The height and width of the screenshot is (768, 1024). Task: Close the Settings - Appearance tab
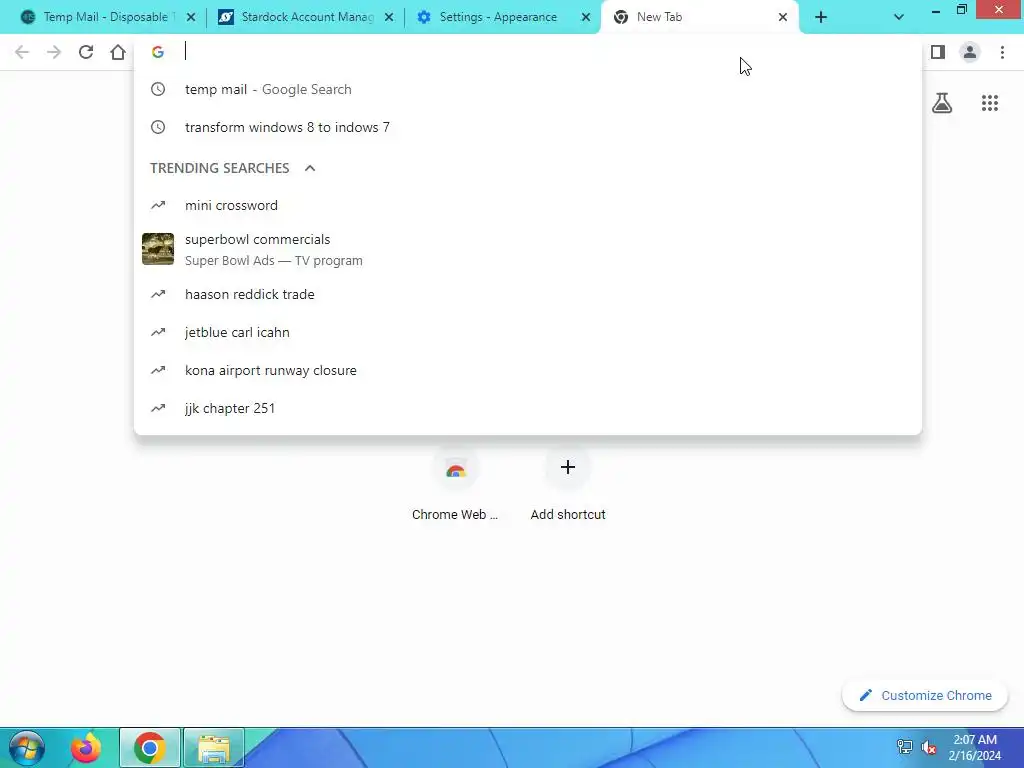point(586,18)
